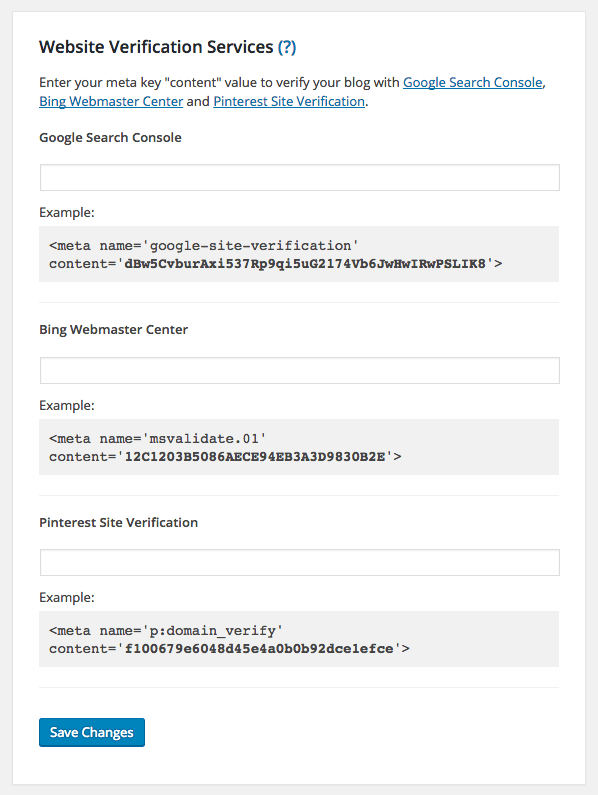Click the content value 'dBw5CvburAxi537Rp9qi5uG2174Vb6JwHwIRwPSLIK8'
The height and width of the screenshot is (795, 598).
[305, 264]
